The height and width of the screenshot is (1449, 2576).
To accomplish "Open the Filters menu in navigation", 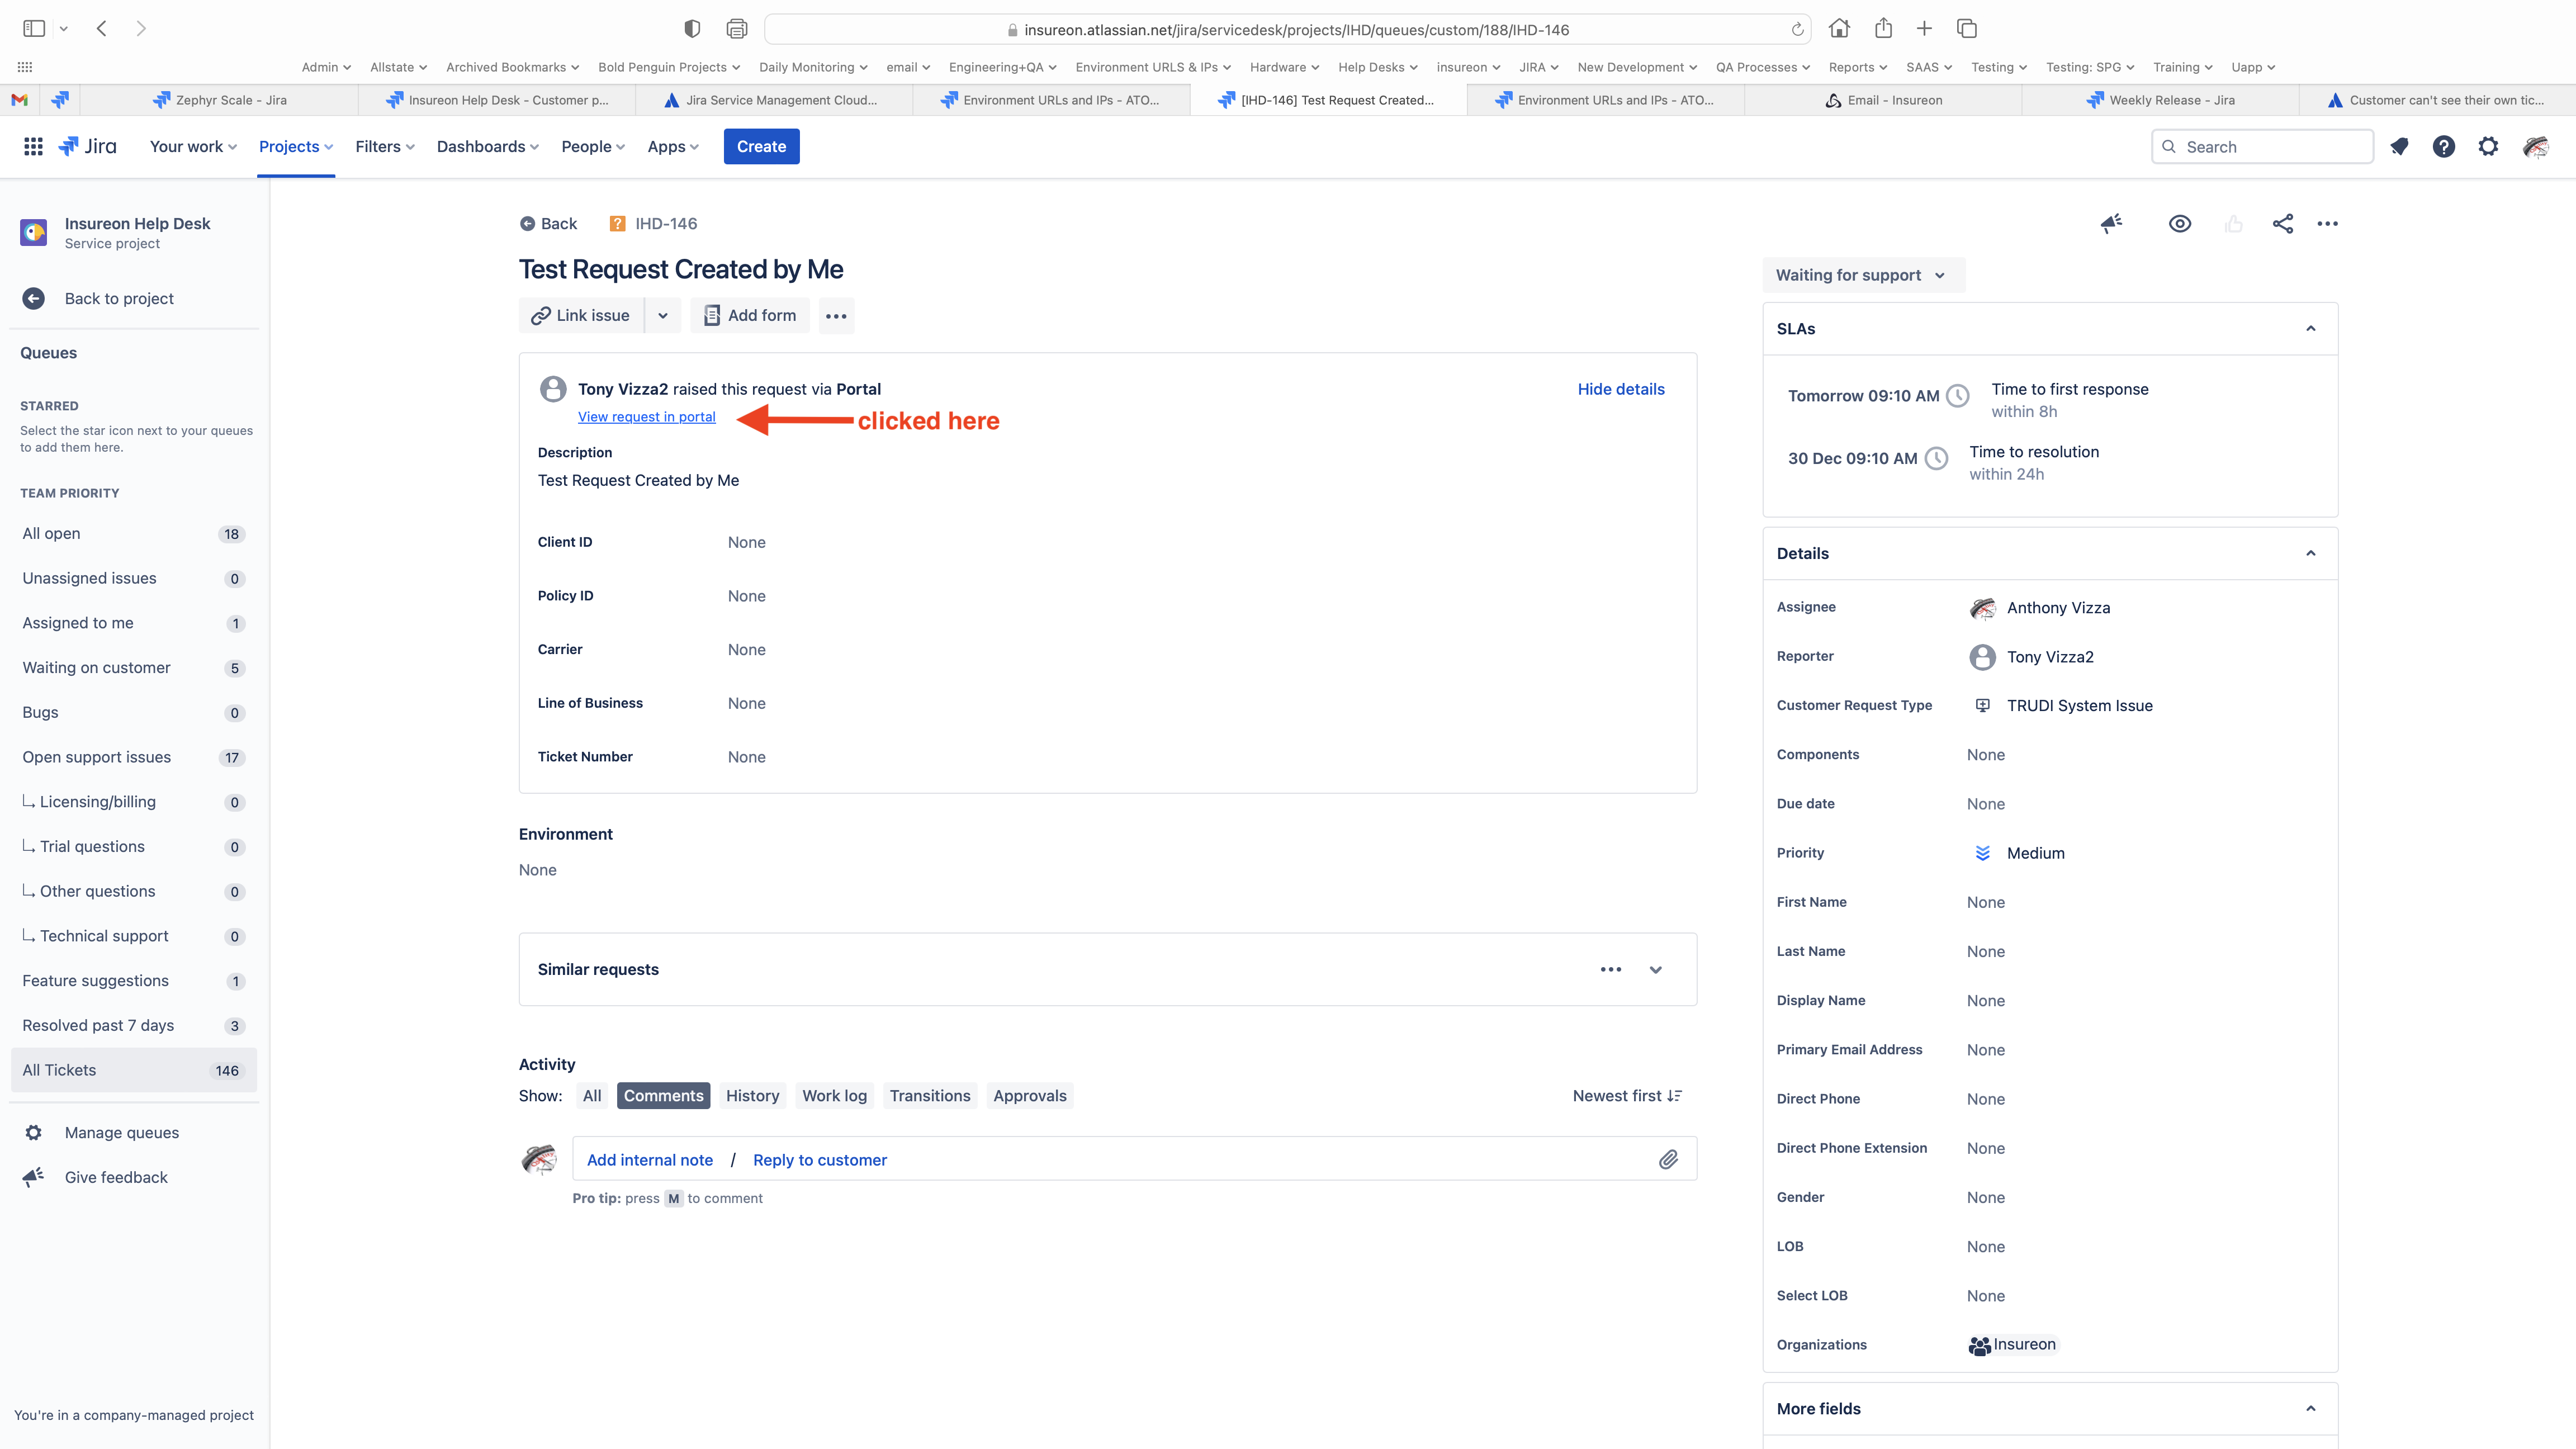I will 384,147.
